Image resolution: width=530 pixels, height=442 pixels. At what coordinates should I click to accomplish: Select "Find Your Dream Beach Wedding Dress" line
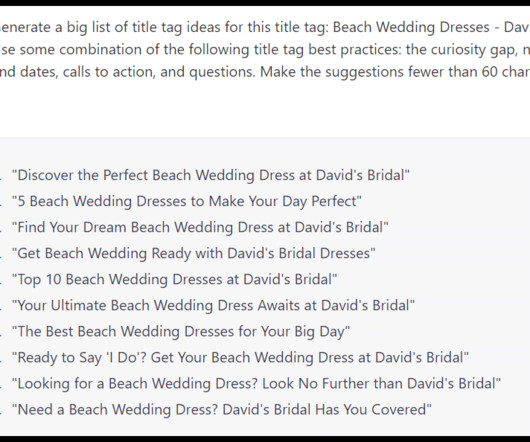(x=200, y=227)
